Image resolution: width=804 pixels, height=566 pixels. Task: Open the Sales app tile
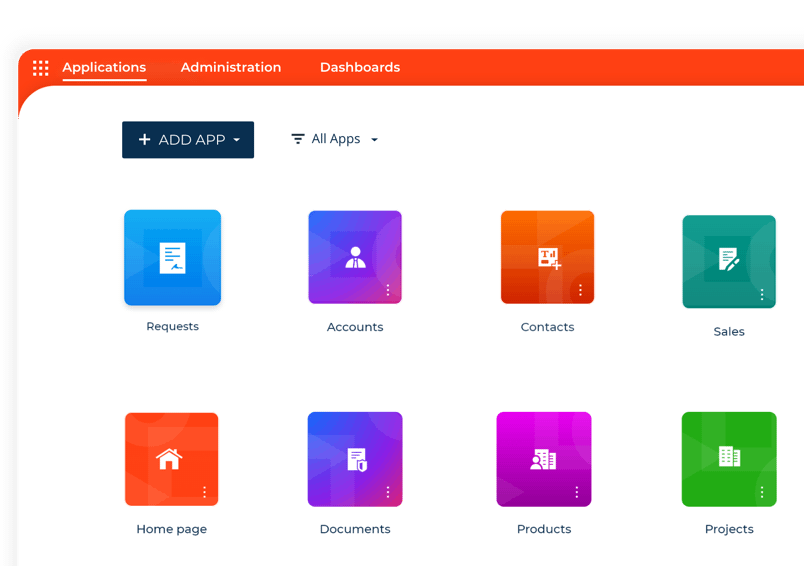click(x=729, y=261)
